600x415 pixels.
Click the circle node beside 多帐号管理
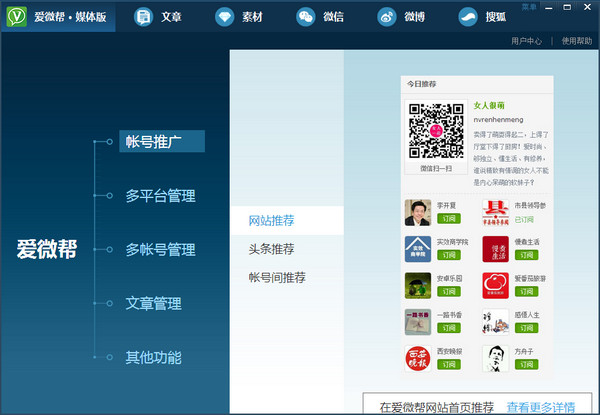pyautogui.click(x=109, y=249)
